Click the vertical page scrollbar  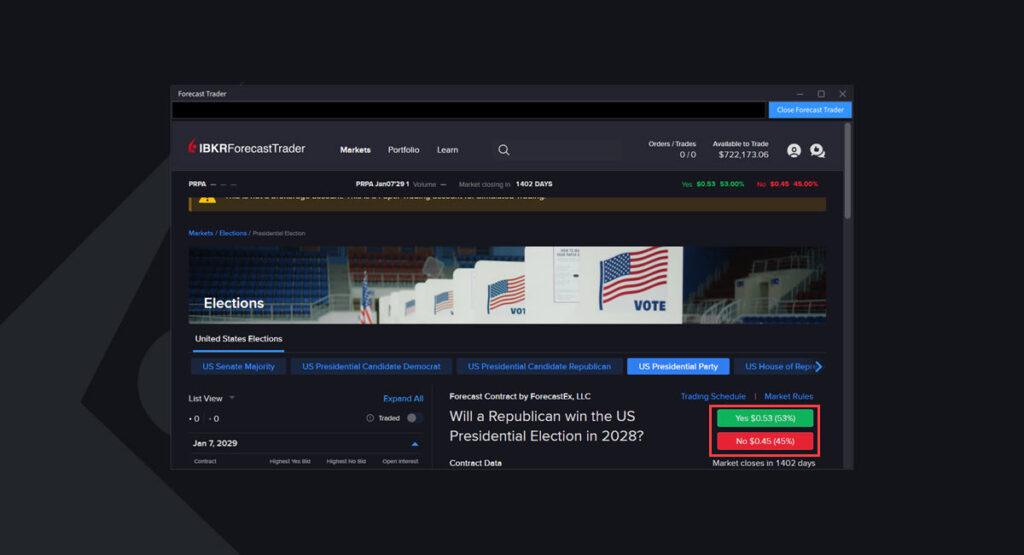[x=848, y=170]
